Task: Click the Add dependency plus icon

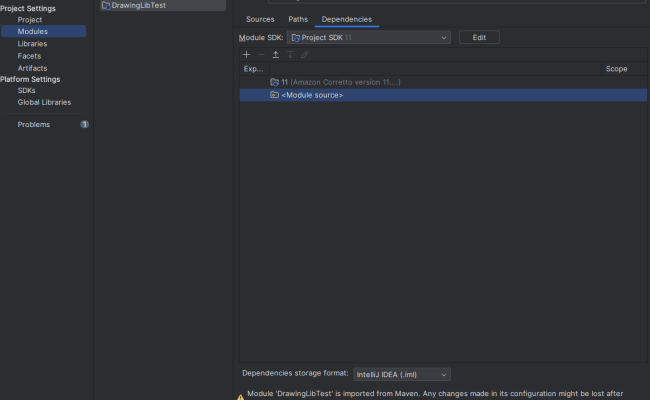Action: coord(246,54)
